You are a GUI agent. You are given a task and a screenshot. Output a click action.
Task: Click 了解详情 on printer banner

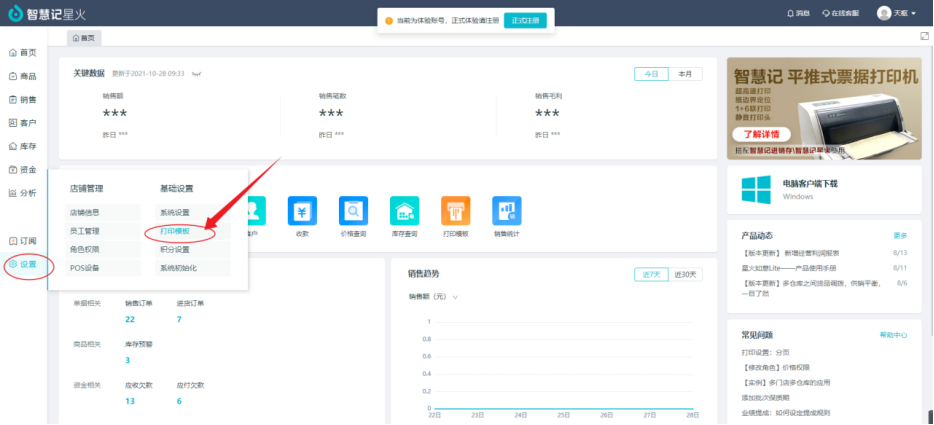tap(761, 134)
